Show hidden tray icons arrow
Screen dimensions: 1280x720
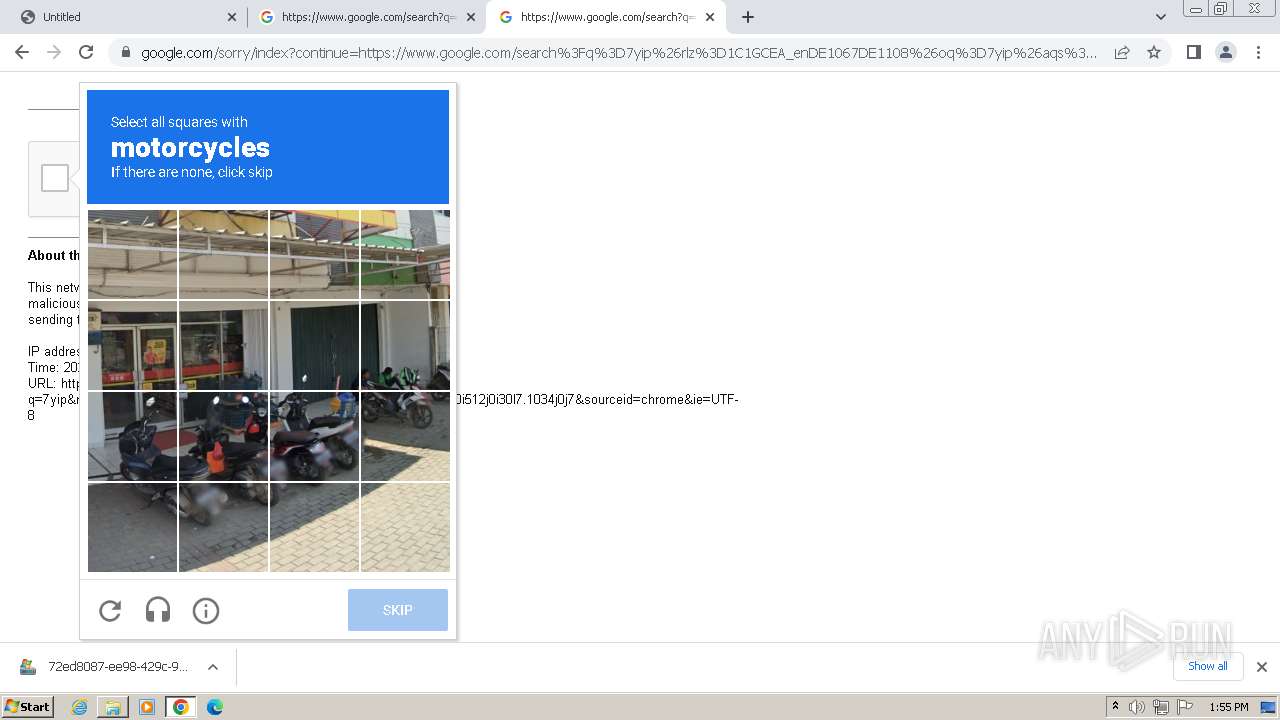pyautogui.click(x=1115, y=707)
